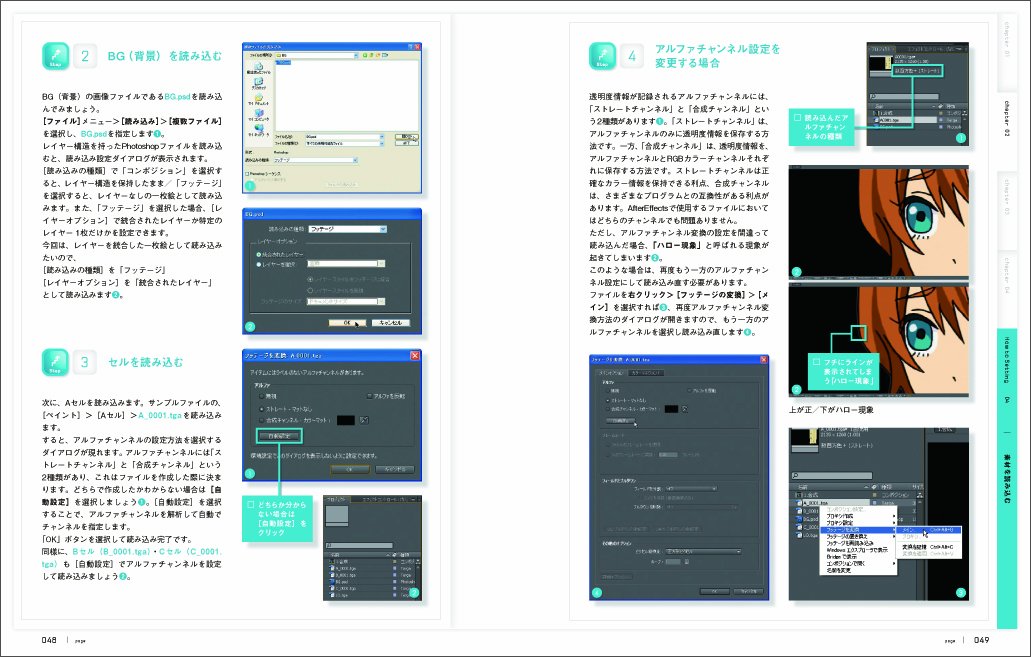Viewport: 1031px width, 657px height.
Task: Select C_0001.tga file icon in step 3 project panel
Action: (x=332, y=588)
